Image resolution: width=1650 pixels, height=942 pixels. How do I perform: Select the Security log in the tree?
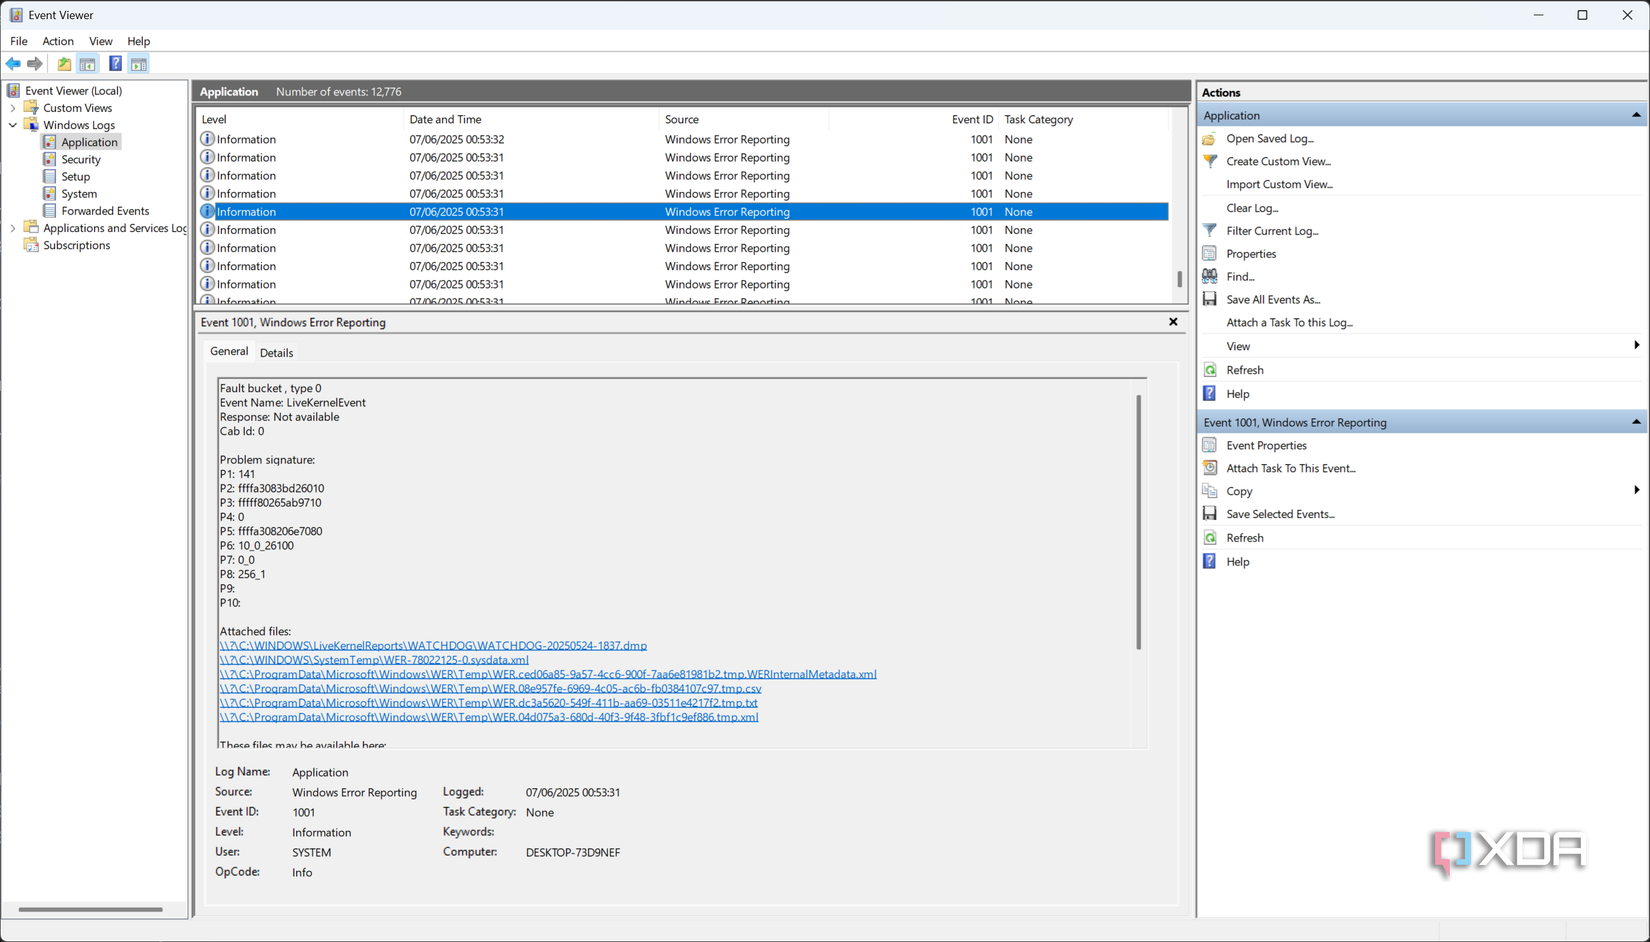click(x=80, y=159)
